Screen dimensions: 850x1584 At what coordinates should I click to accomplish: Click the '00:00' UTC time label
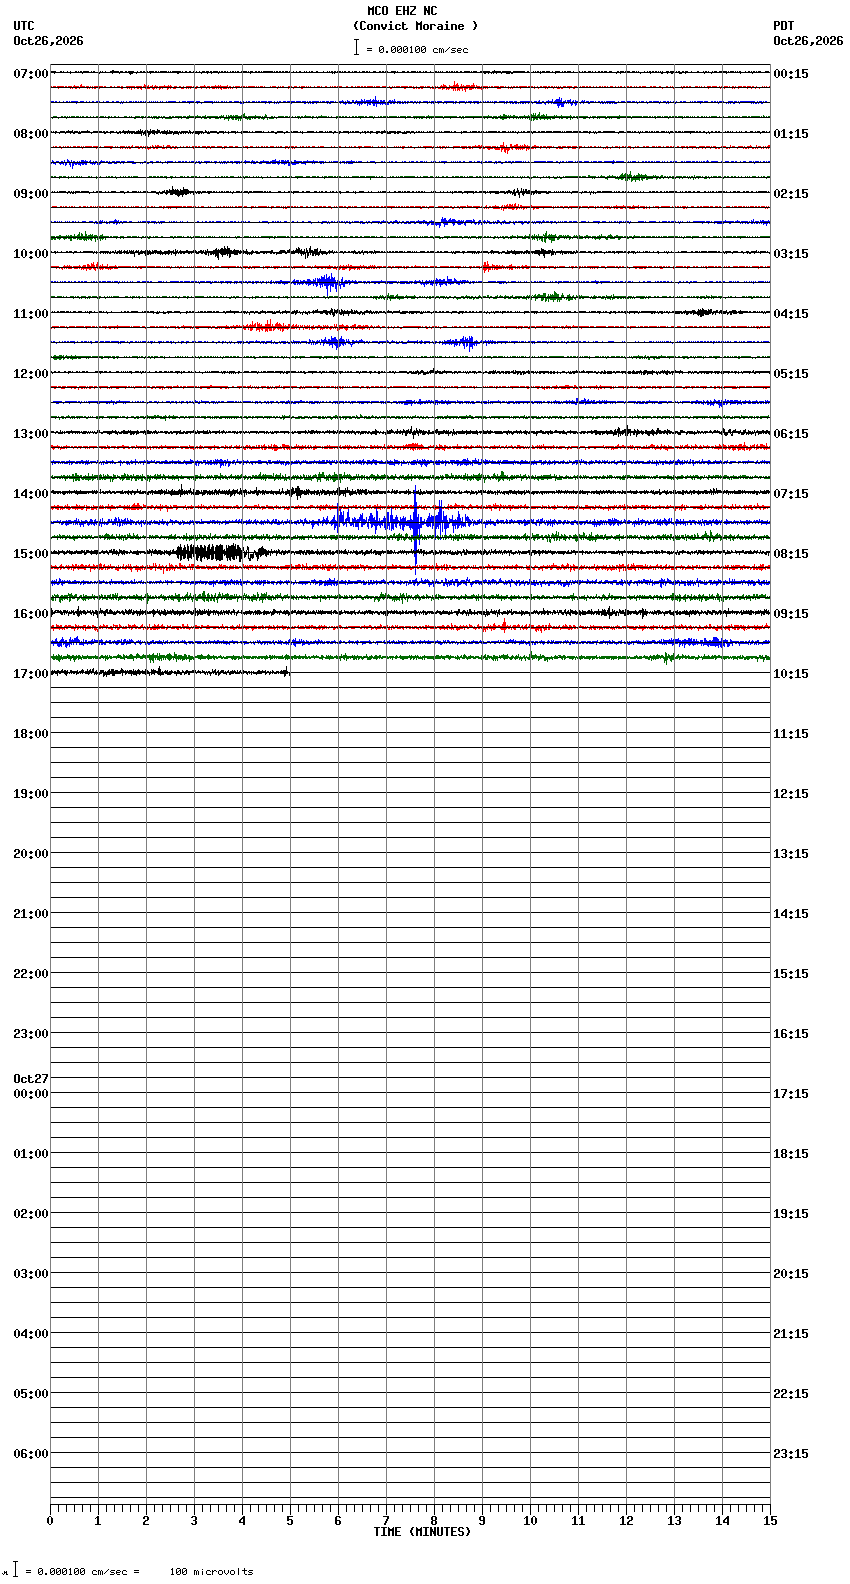tap(31, 1094)
